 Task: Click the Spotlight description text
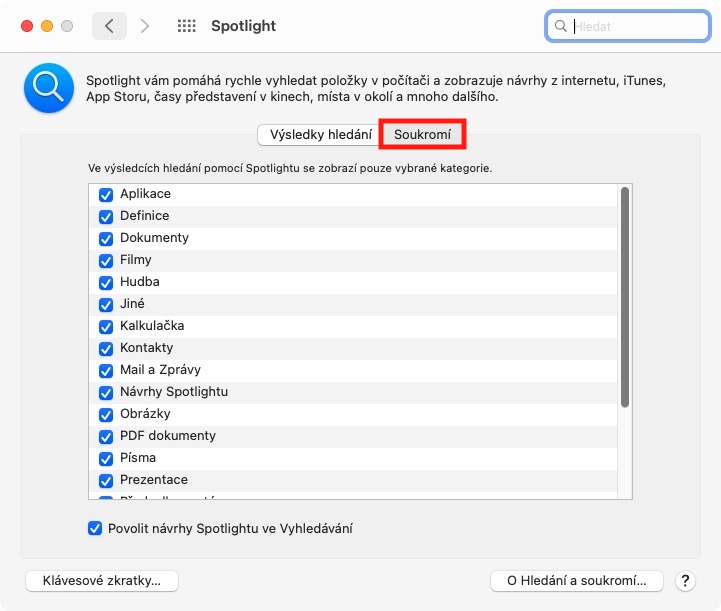pos(376,88)
